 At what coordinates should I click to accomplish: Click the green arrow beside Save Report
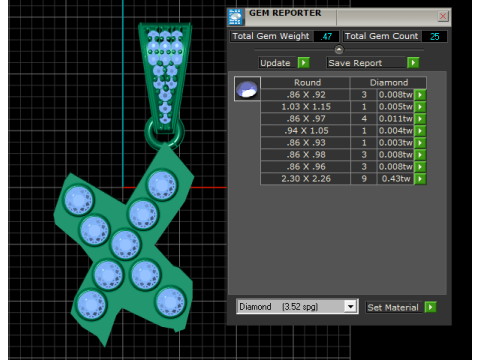(413, 63)
